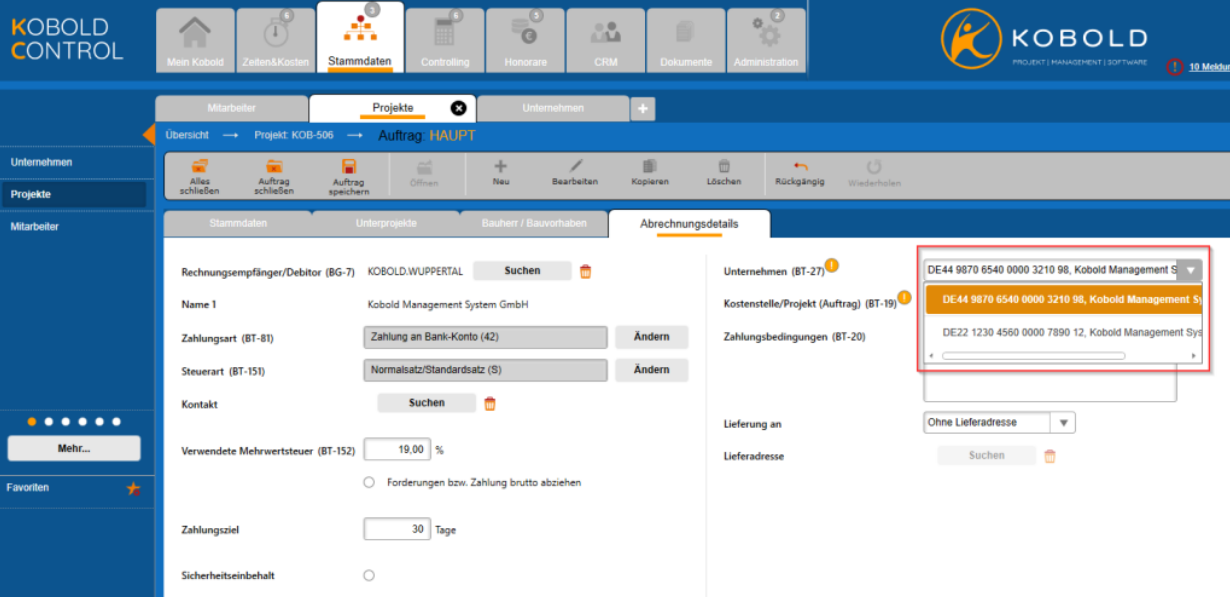Open the Administration gears module

click(x=766, y=41)
